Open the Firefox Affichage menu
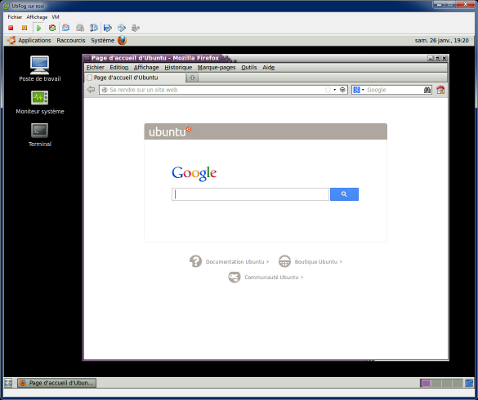Image resolution: width=478 pixels, height=400 pixels. coord(146,67)
